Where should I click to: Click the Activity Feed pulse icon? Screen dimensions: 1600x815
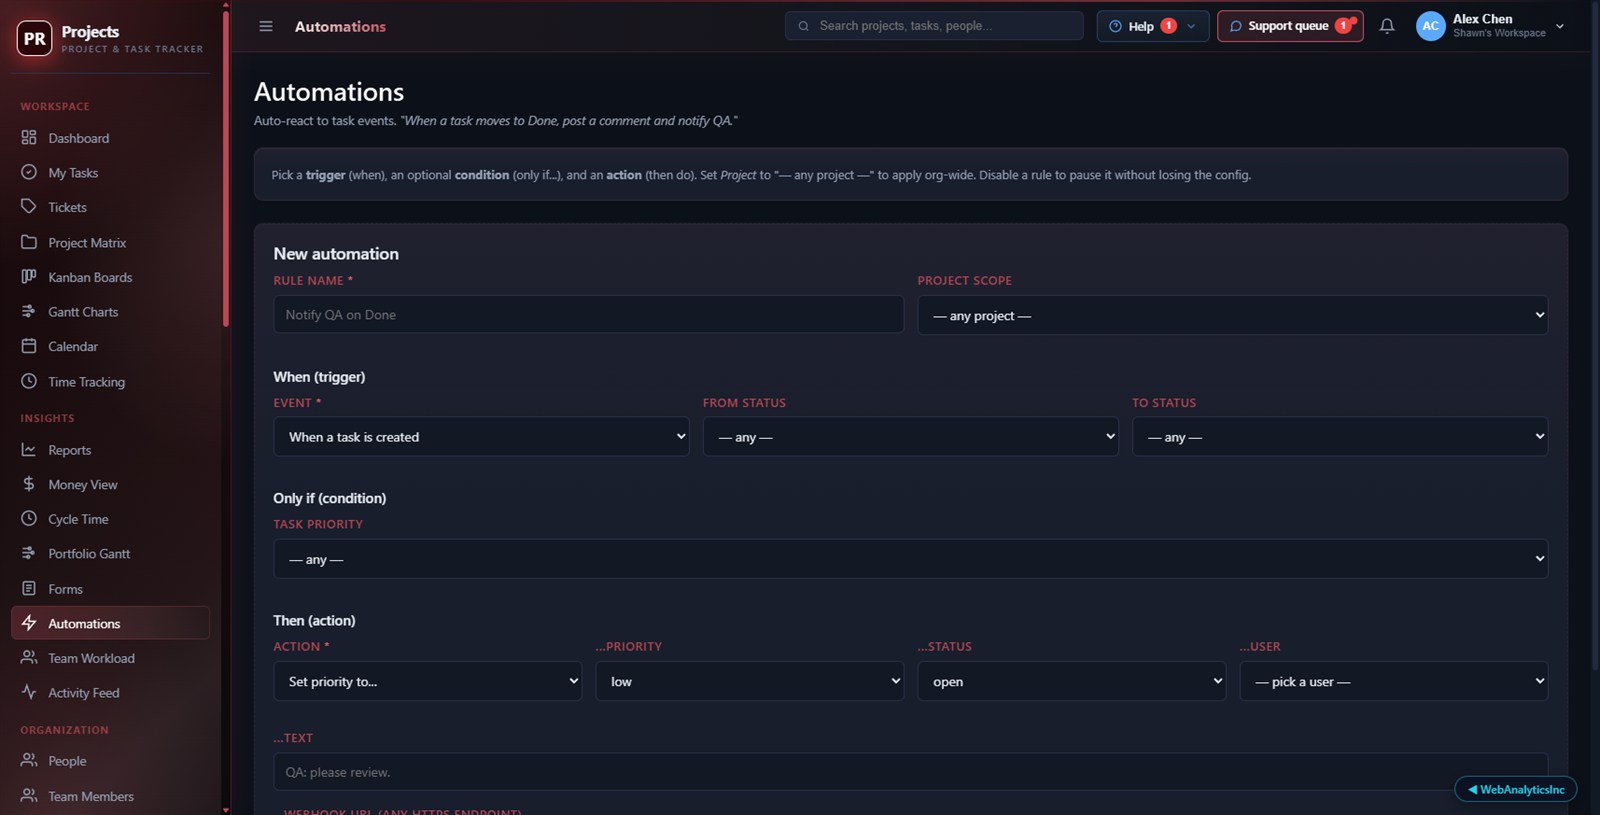pos(29,692)
